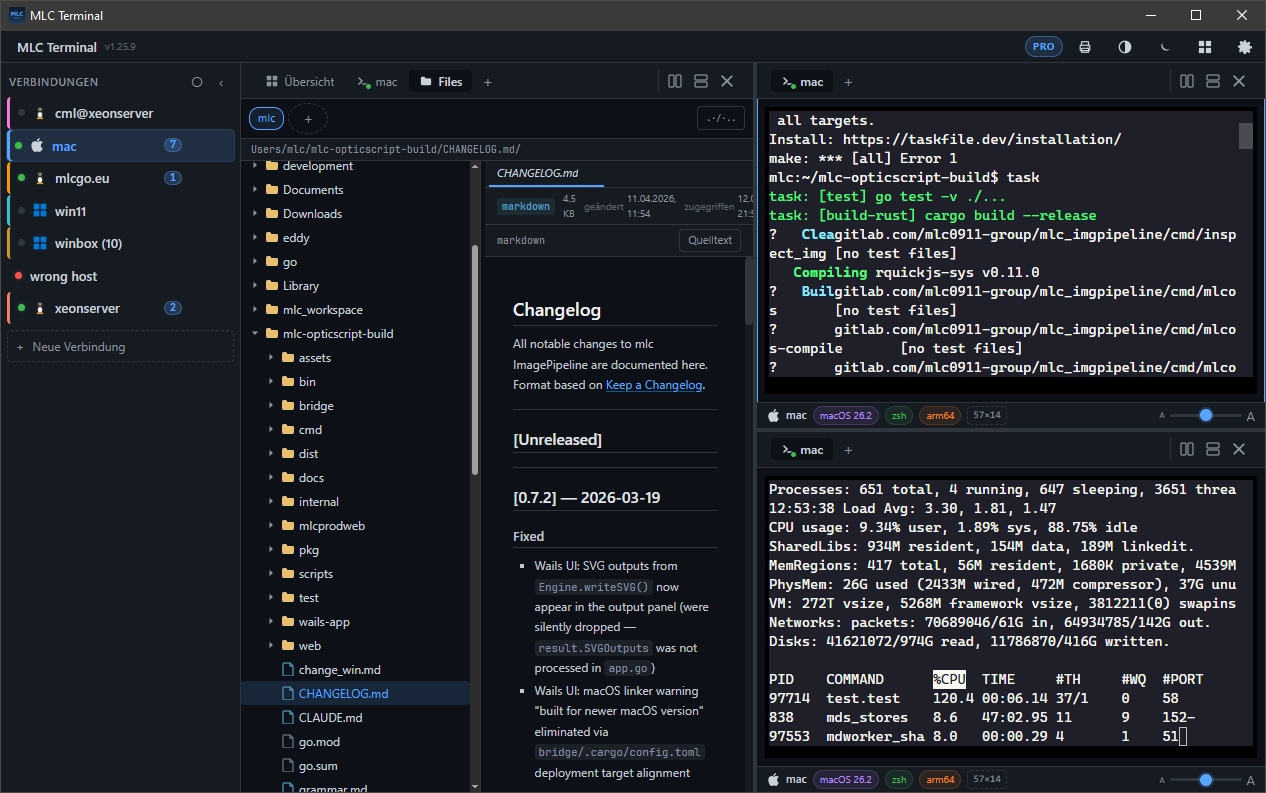Collapse the connections sidebar with the chevron
The height and width of the screenshot is (793, 1266).
(x=221, y=82)
